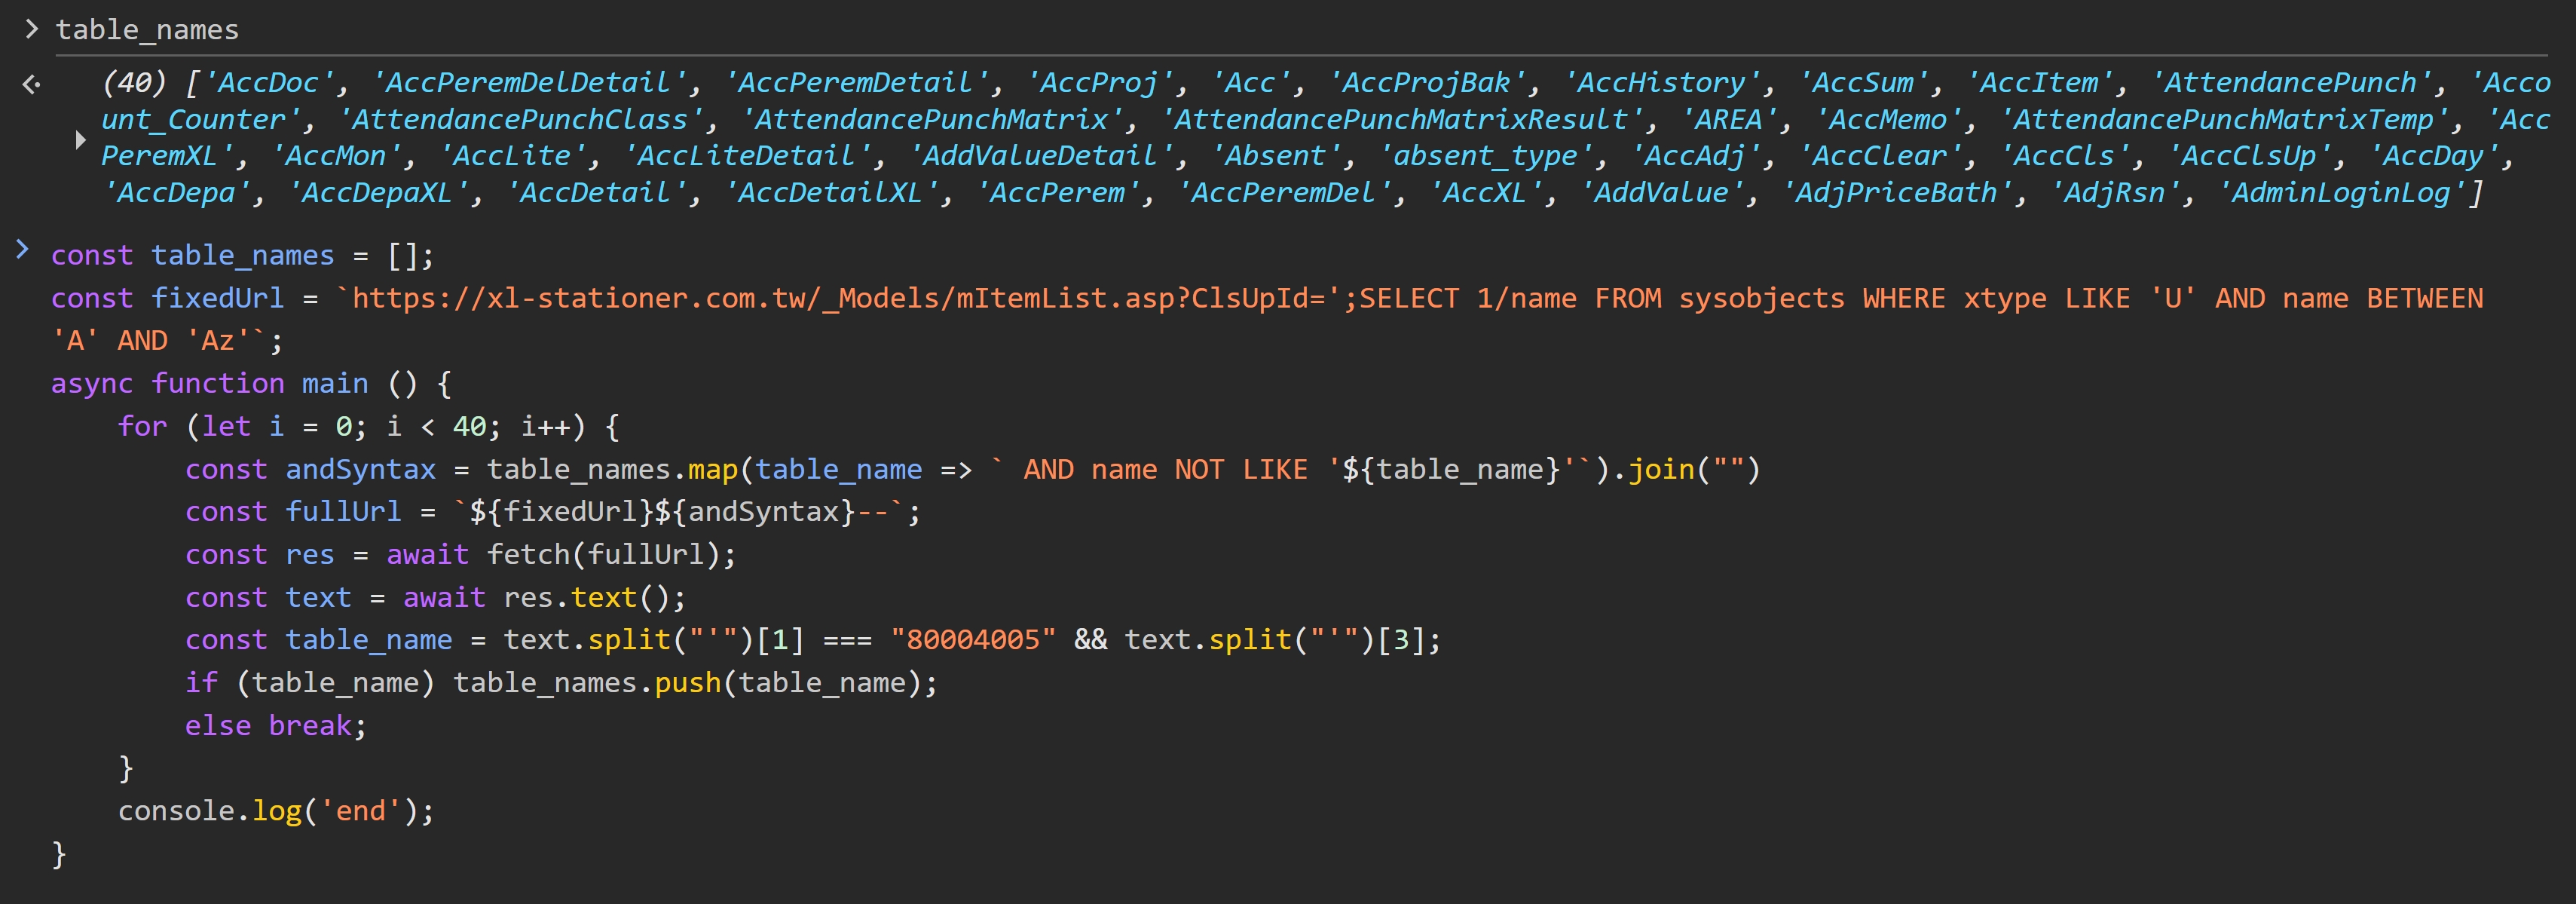Click 'AccMemo' array entry
This screenshot has width=2576, height=904.
[x=1889, y=120]
